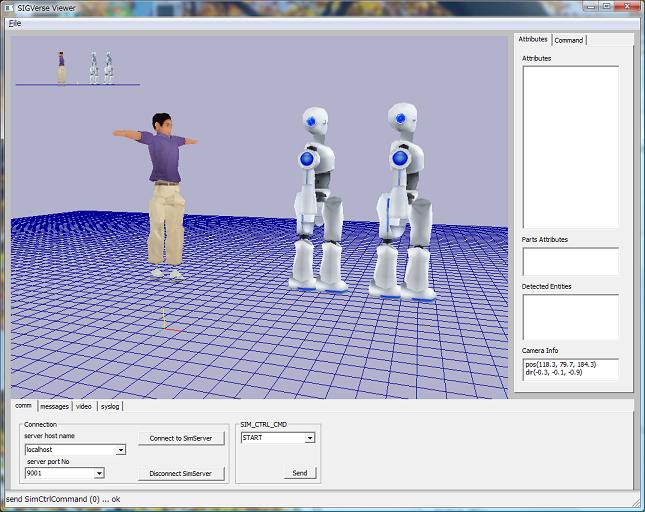Click the Connect to SimServer button
This screenshot has width=645, height=512.
[x=181, y=438]
